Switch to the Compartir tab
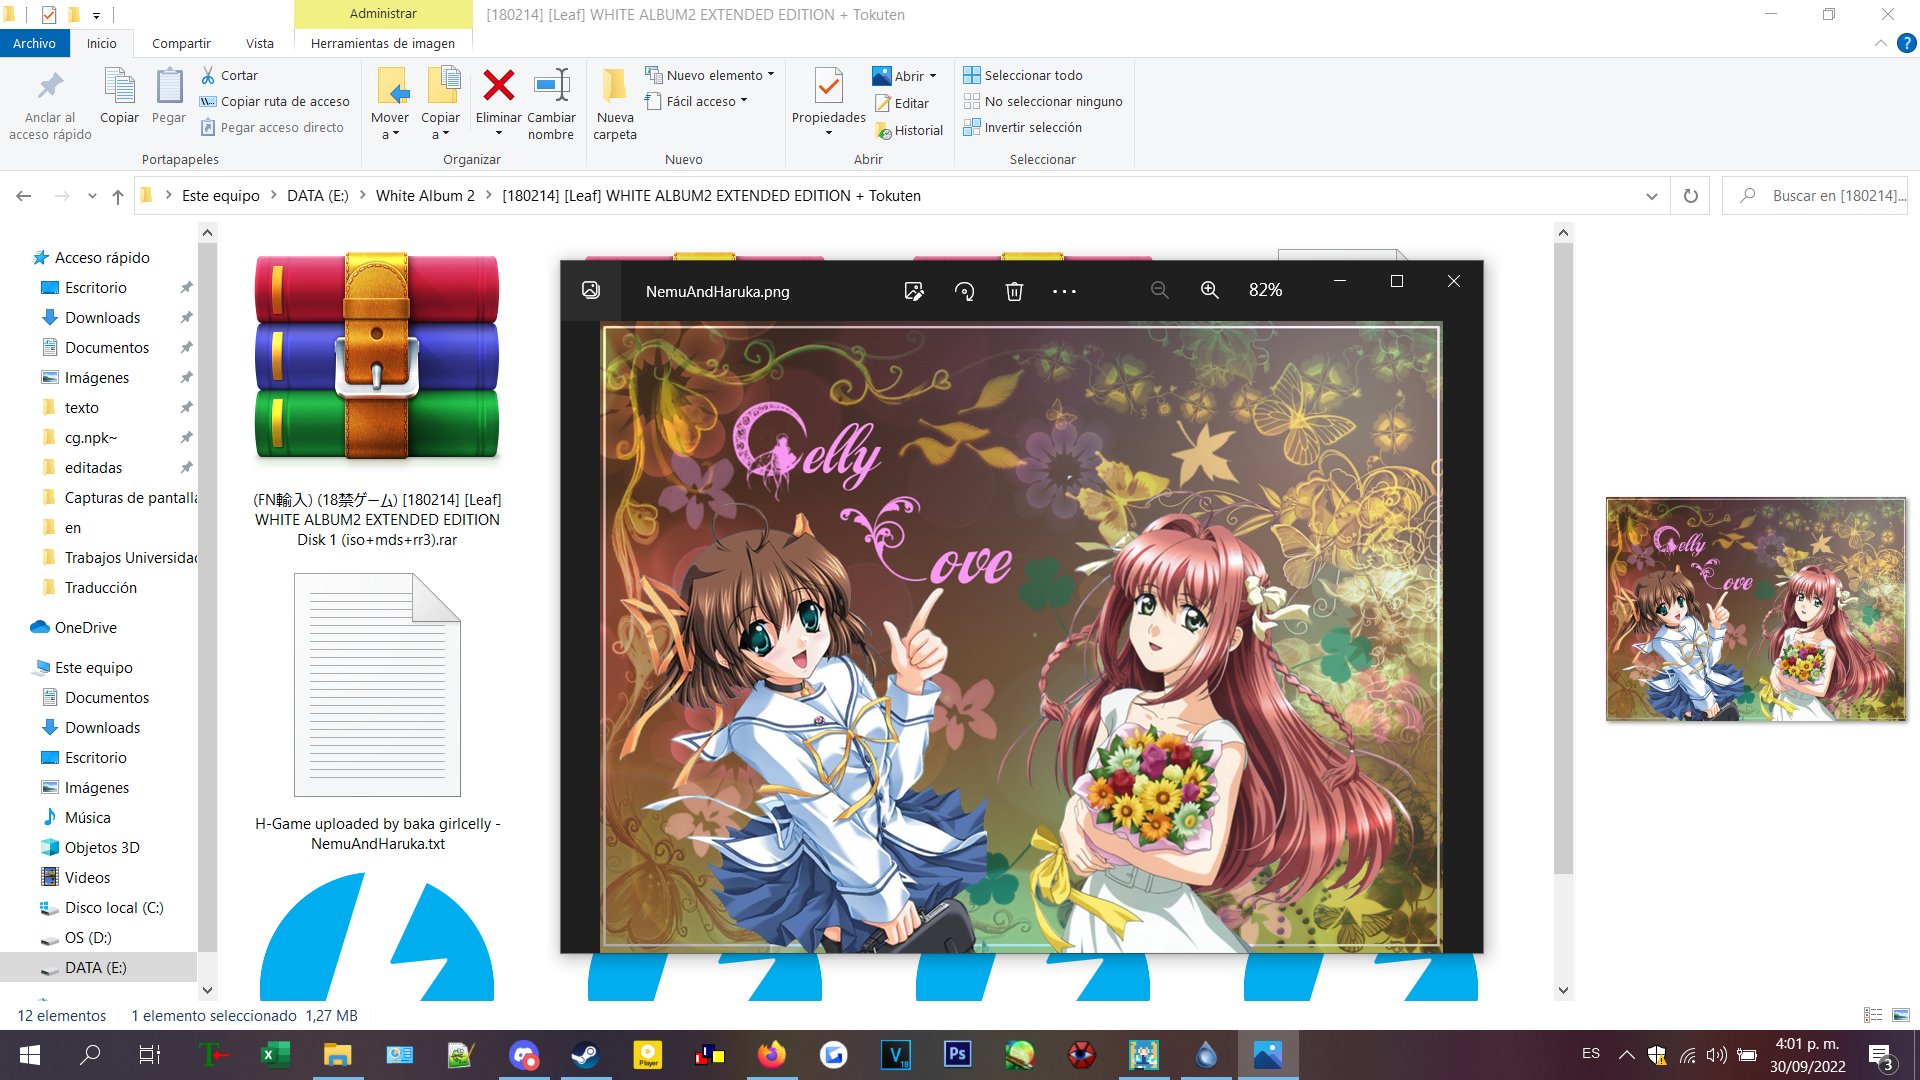Viewport: 1920px width, 1080px height. [181, 43]
